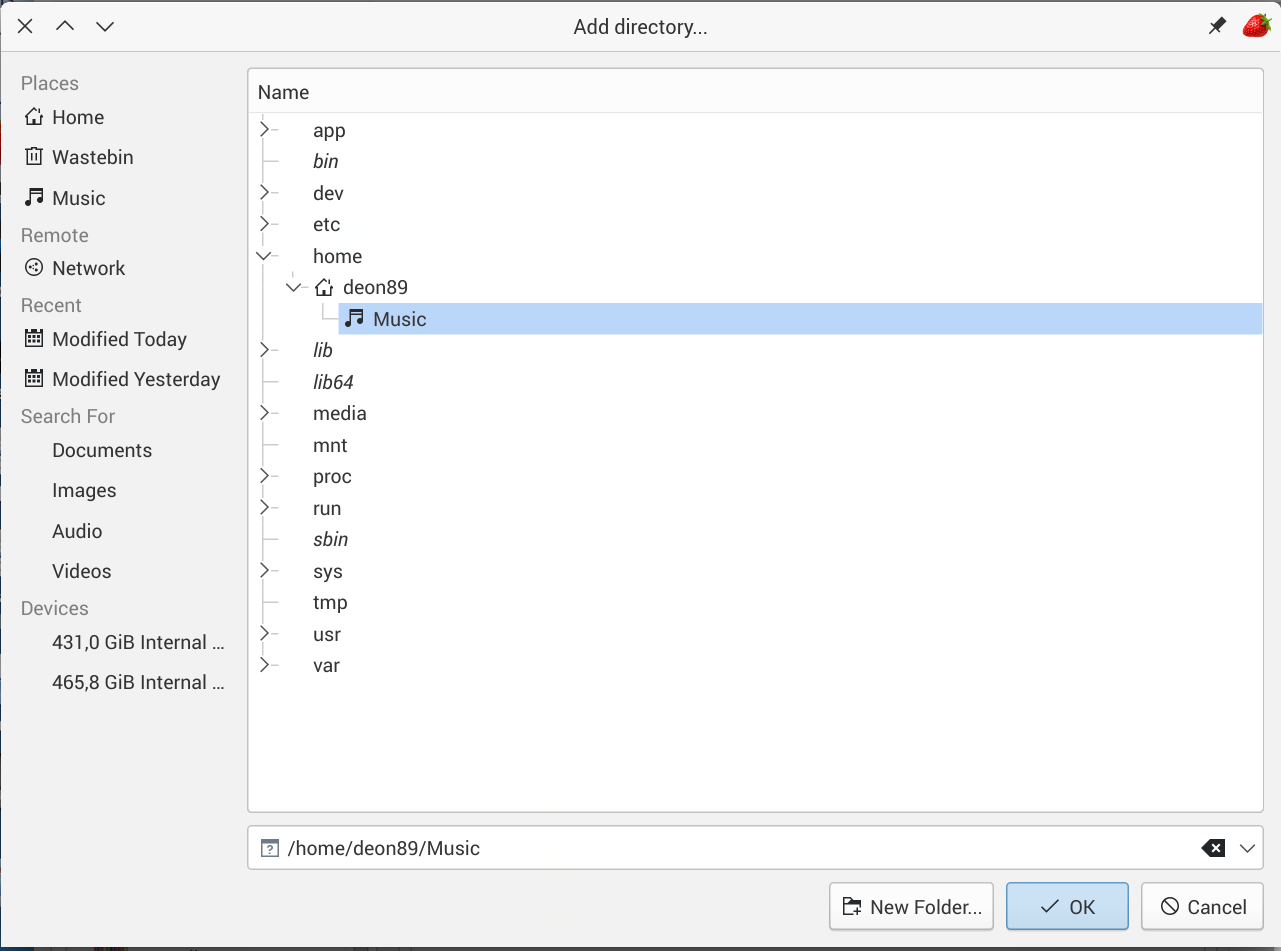1281x951 pixels.
Task: Select the proc folder name
Action: 332,476
